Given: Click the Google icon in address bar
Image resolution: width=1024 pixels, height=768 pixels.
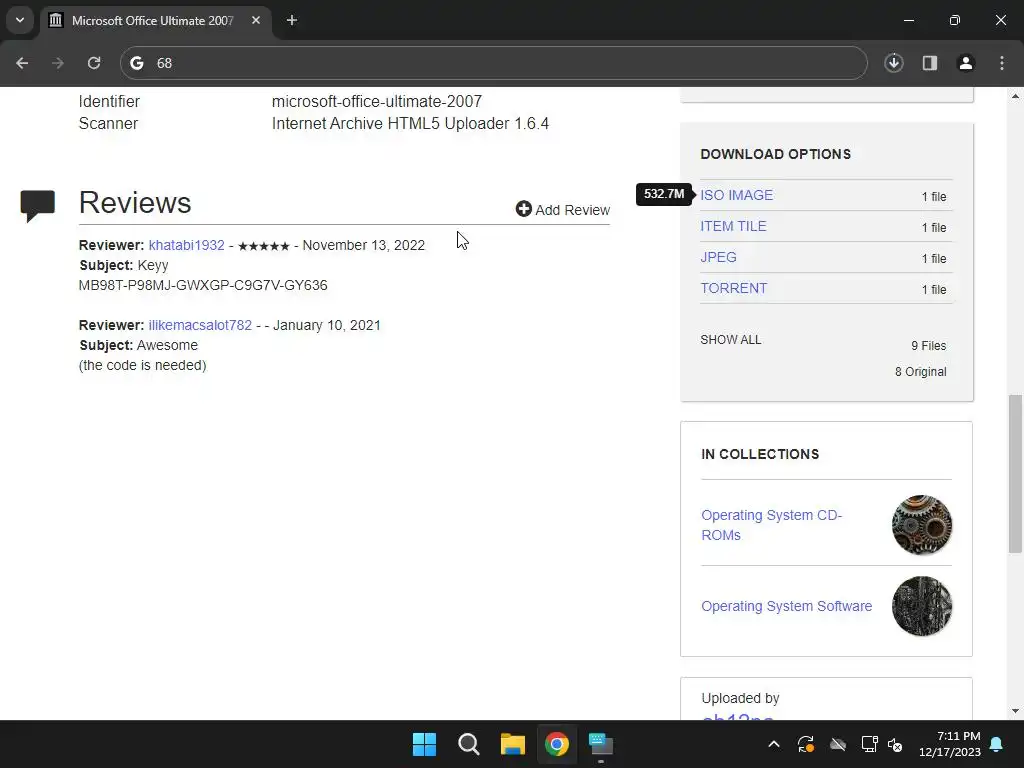Looking at the screenshot, I should tap(136, 63).
